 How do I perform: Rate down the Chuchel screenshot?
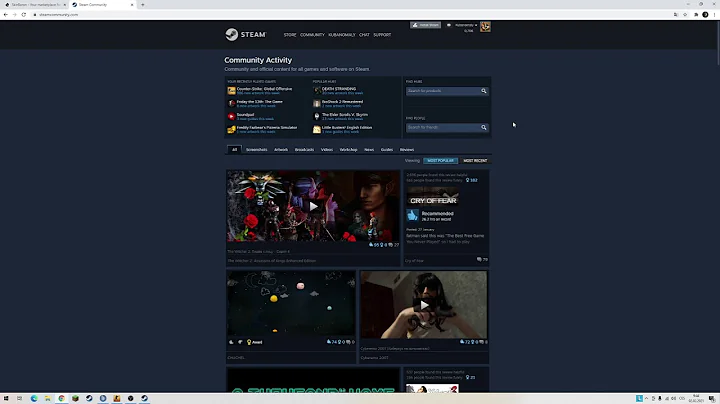pos(240,342)
